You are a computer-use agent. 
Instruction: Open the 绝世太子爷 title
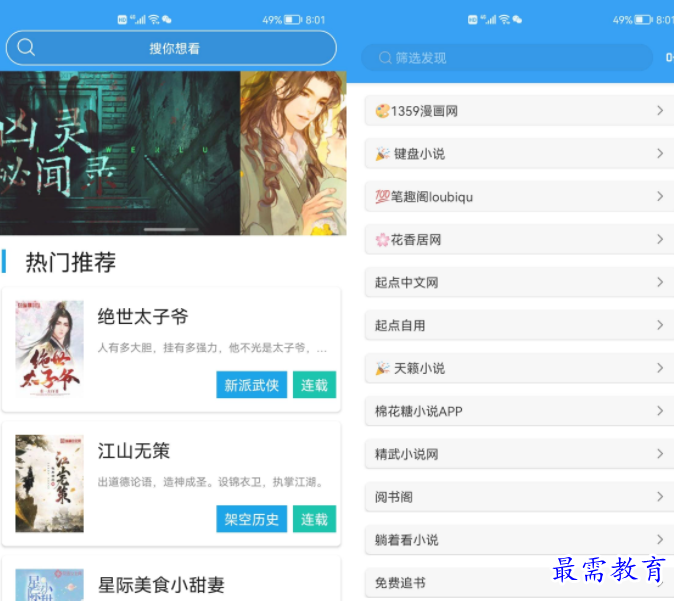click(x=143, y=317)
